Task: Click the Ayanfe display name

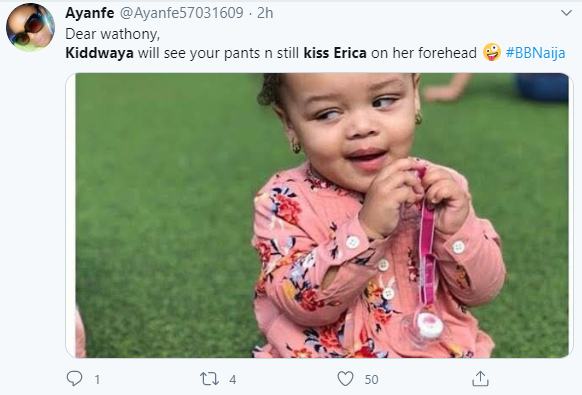Action: tap(90, 13)
